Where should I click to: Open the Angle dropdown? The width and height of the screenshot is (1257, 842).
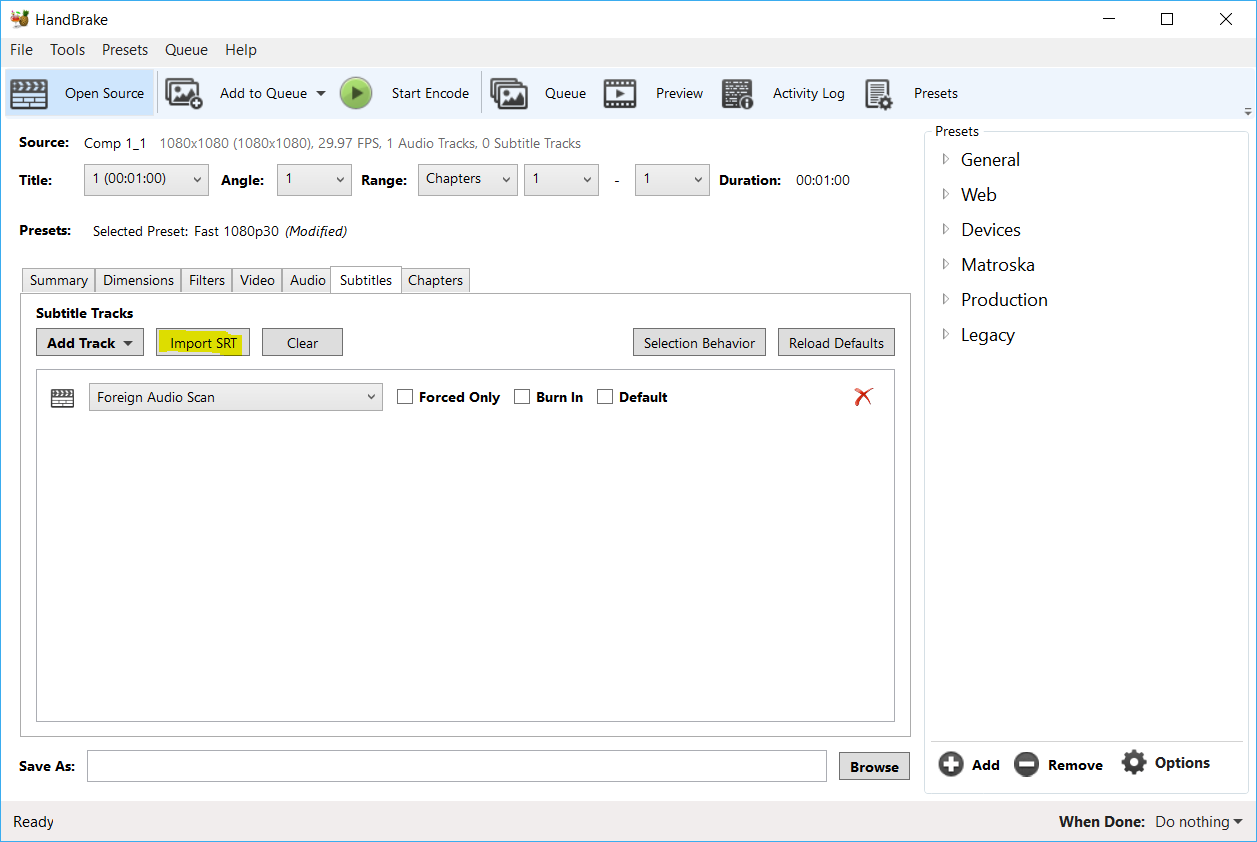[x=314, y=180]
